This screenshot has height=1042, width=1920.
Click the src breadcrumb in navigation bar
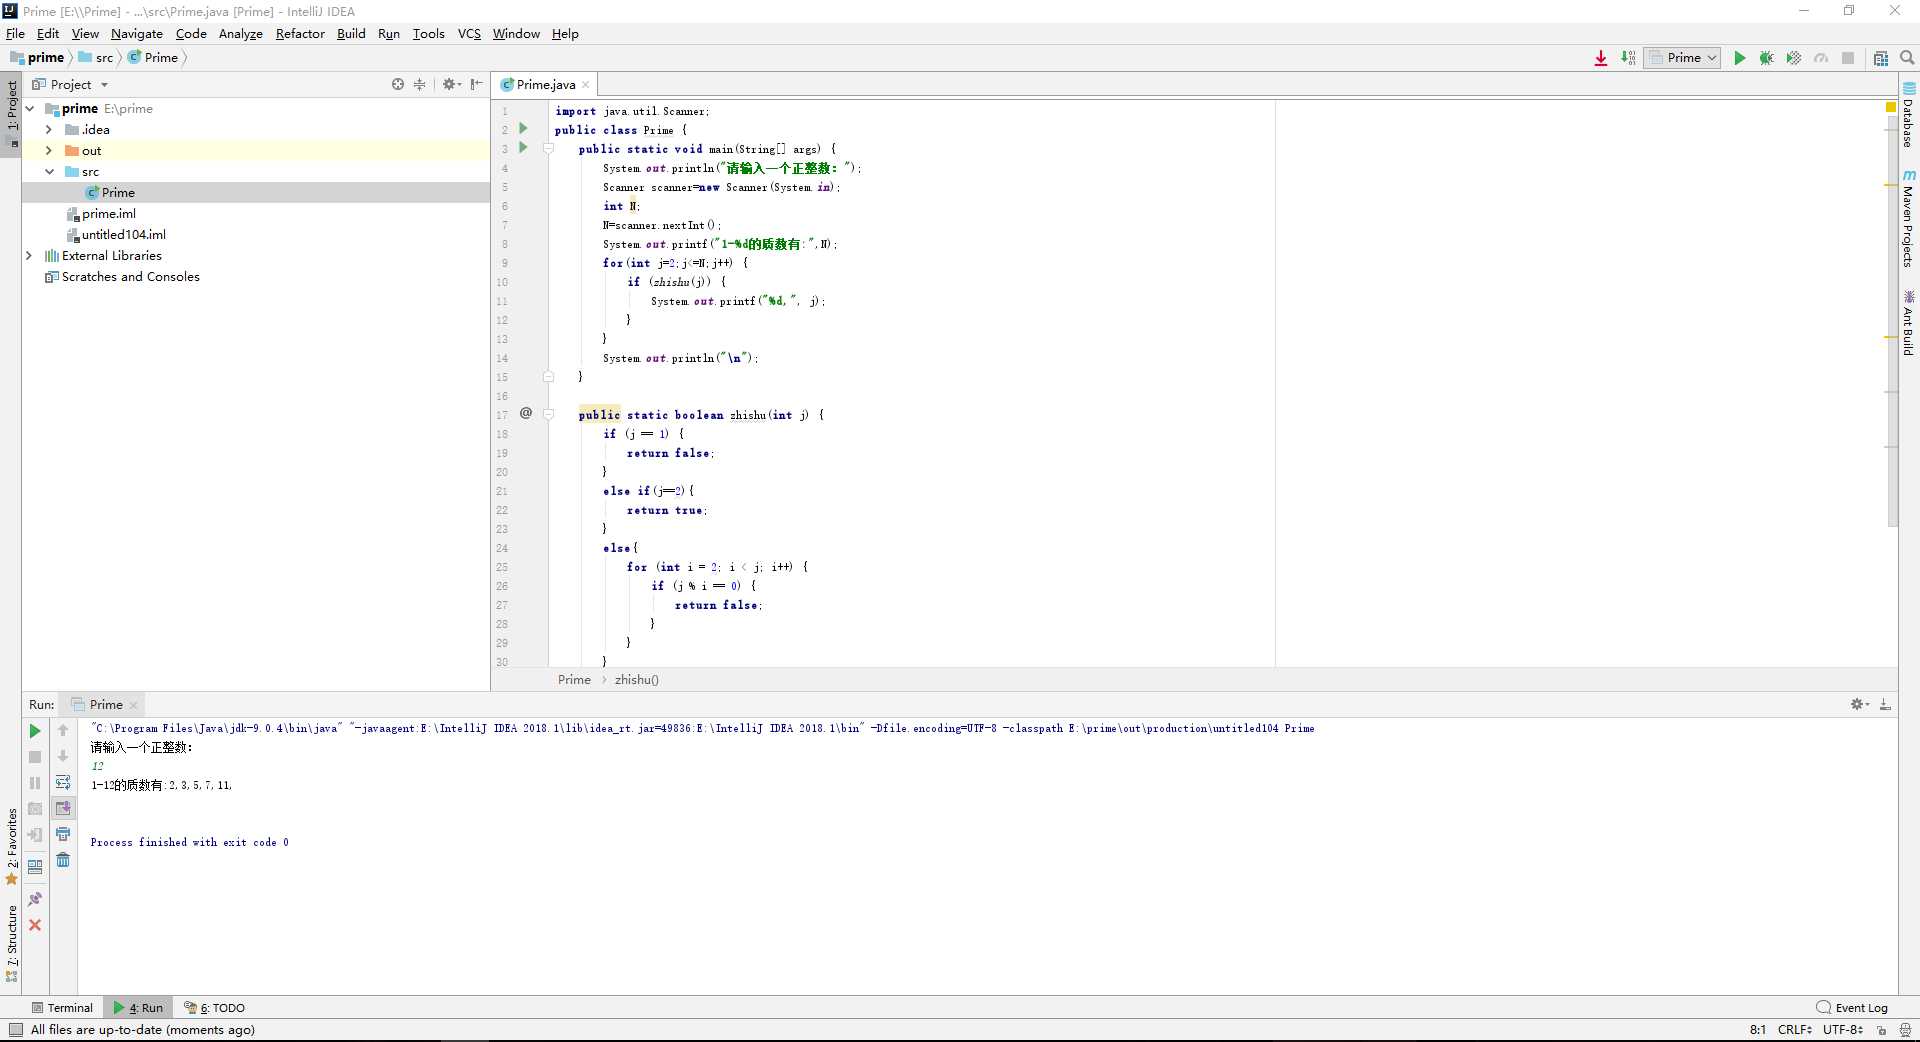coord(97,58)
